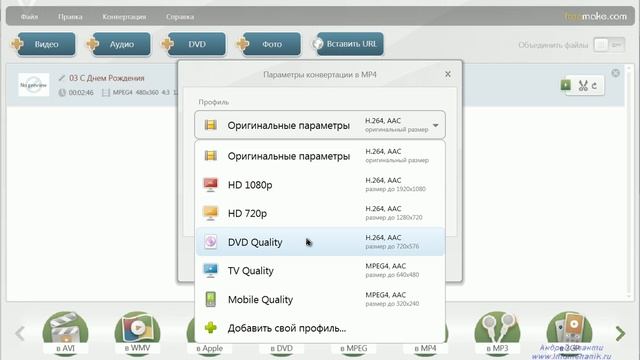Click the No preview thumbnail
This screenshot has height=360, width=640.
coord(33,85)
